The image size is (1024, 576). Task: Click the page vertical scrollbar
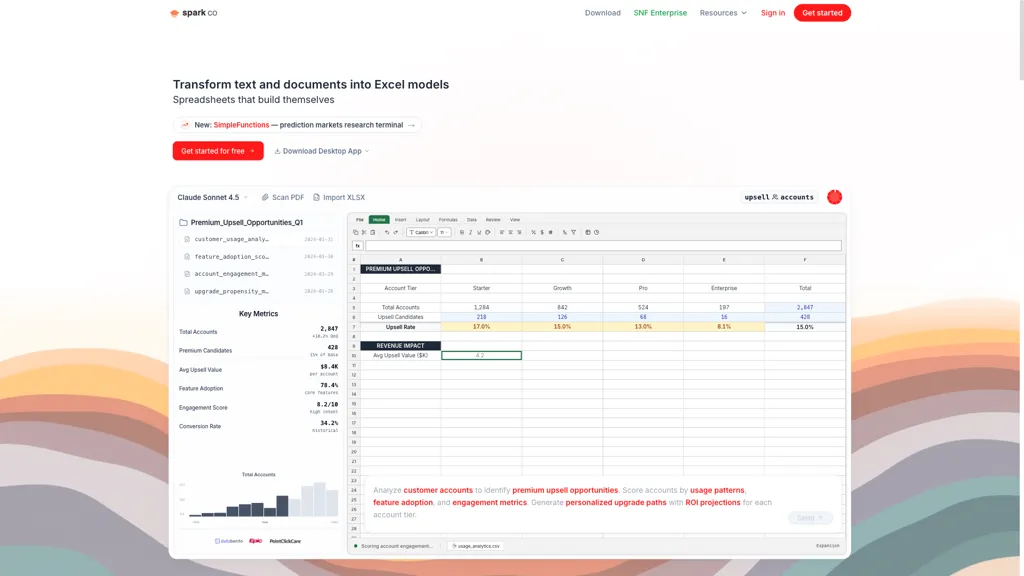point(1021,39)
